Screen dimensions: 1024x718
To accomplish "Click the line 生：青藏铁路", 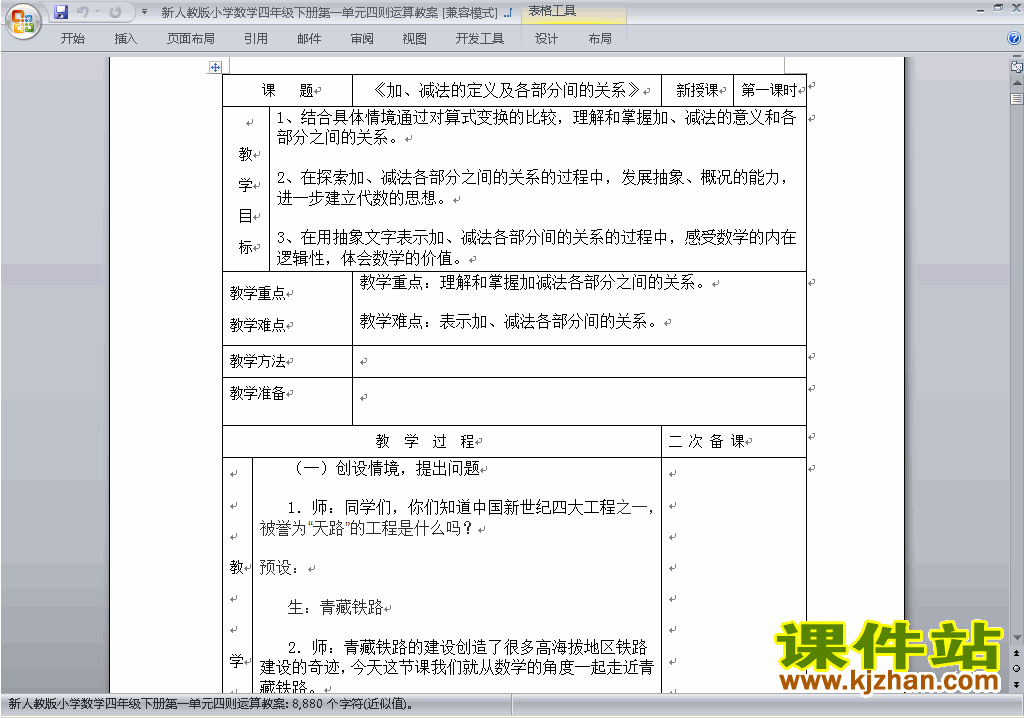I will point(335,608).
